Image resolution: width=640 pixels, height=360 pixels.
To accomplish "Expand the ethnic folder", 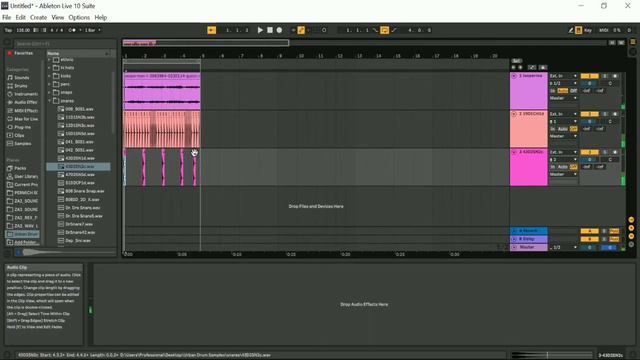I will point(49,60).
